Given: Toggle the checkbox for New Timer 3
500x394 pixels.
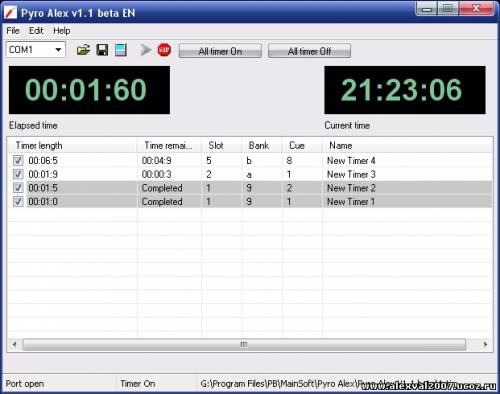Looking at the screenshot, I should (18, 174).
